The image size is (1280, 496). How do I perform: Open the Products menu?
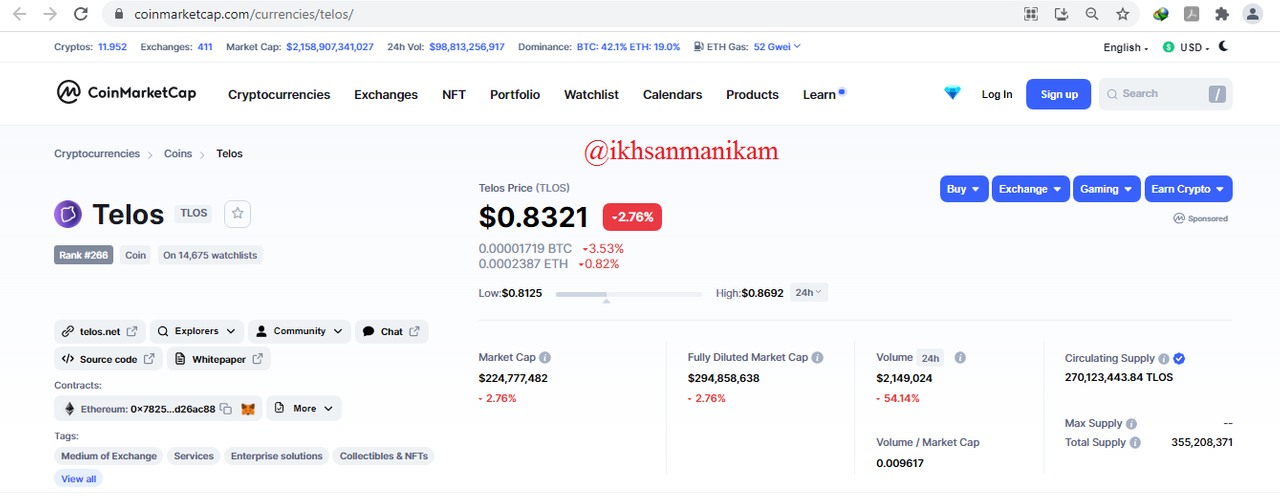[x=752, y=94]
